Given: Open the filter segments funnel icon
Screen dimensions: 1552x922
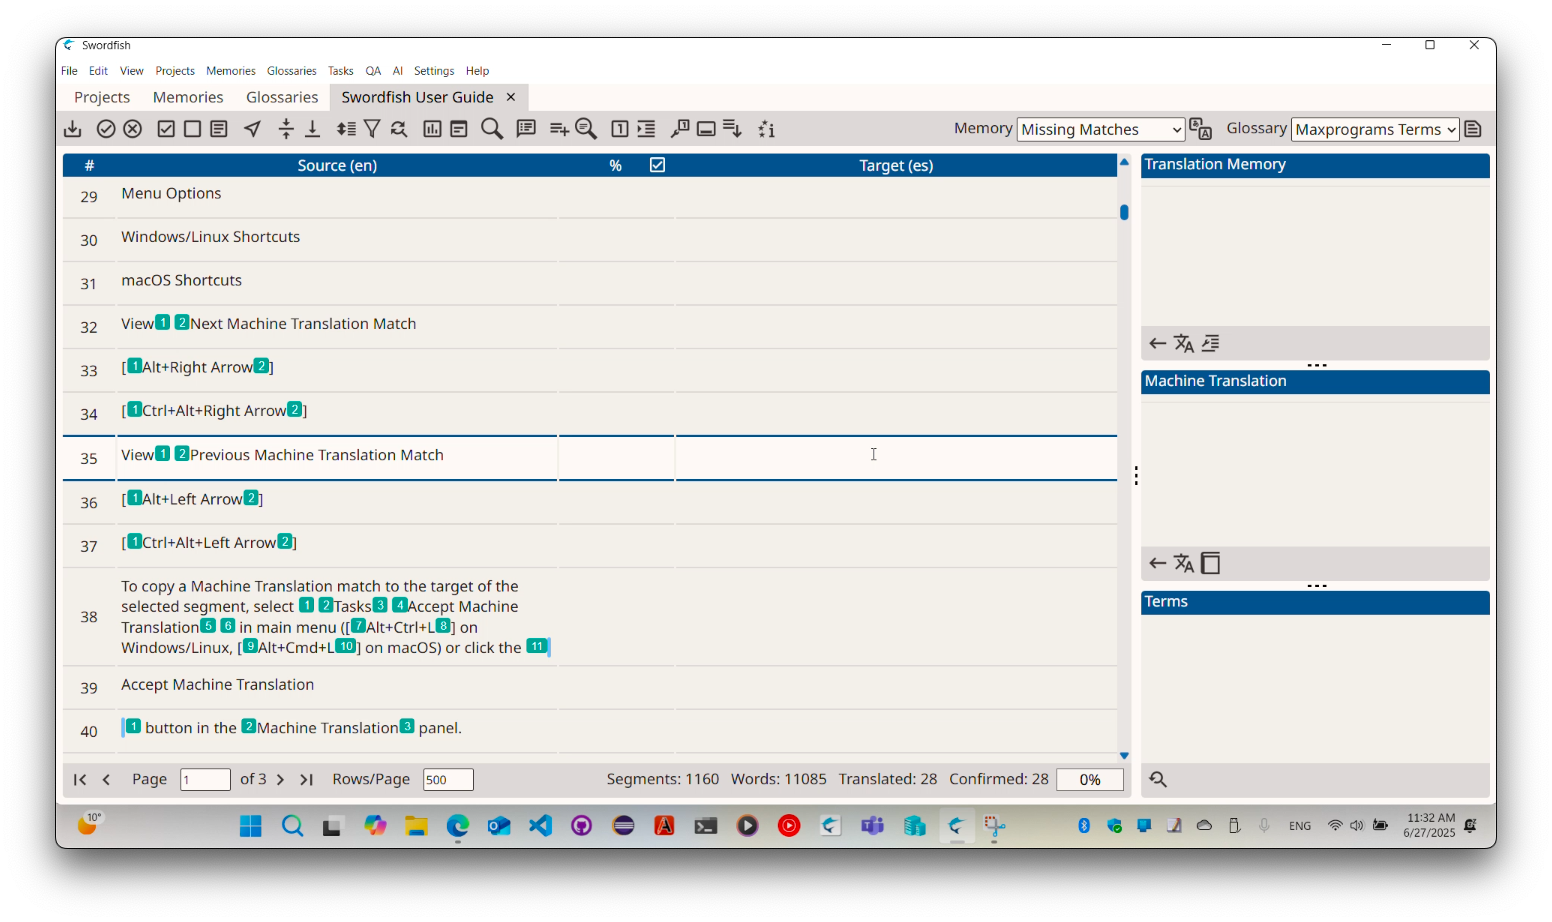Looking at the screenshot, I should [372, 129].
